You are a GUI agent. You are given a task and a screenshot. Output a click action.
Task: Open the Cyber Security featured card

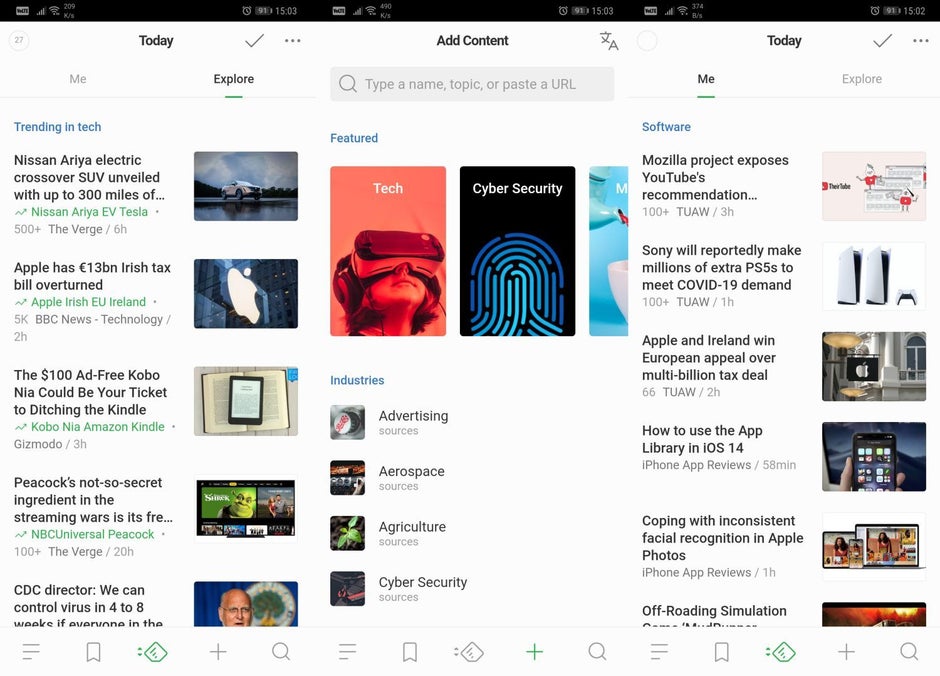[517, 251]
